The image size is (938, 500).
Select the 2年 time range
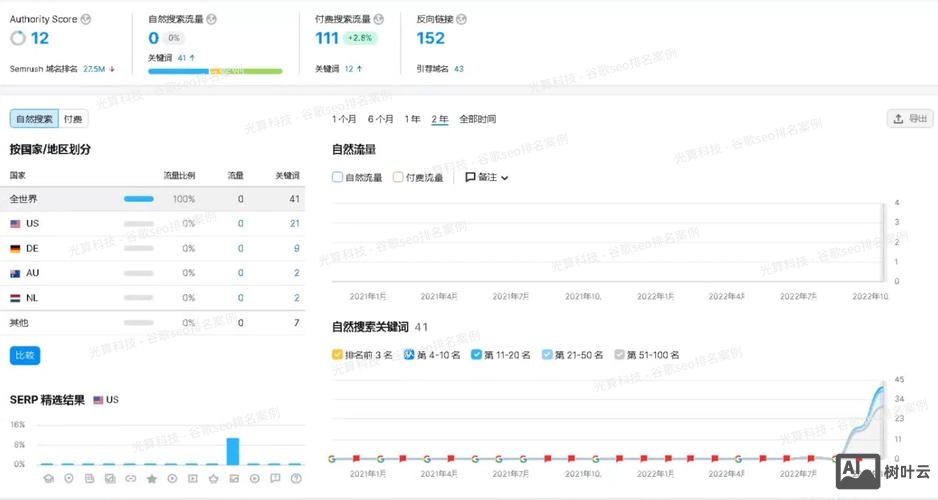(440, 119)
